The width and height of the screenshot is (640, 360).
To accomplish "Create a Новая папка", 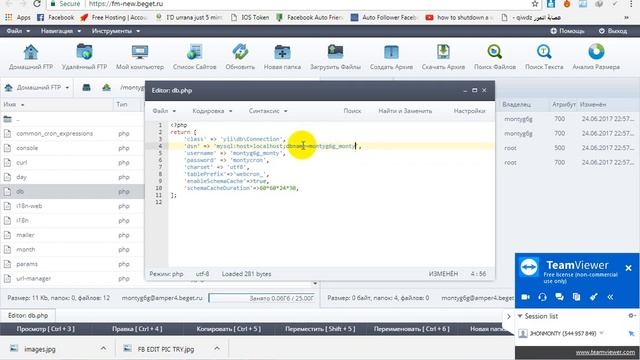I will [282, 57].
